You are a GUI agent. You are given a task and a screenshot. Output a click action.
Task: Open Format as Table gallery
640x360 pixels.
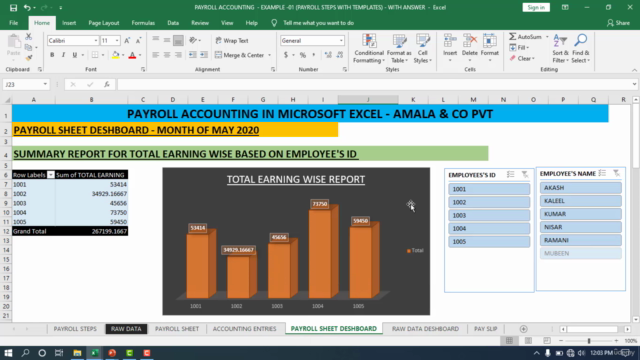399,48
